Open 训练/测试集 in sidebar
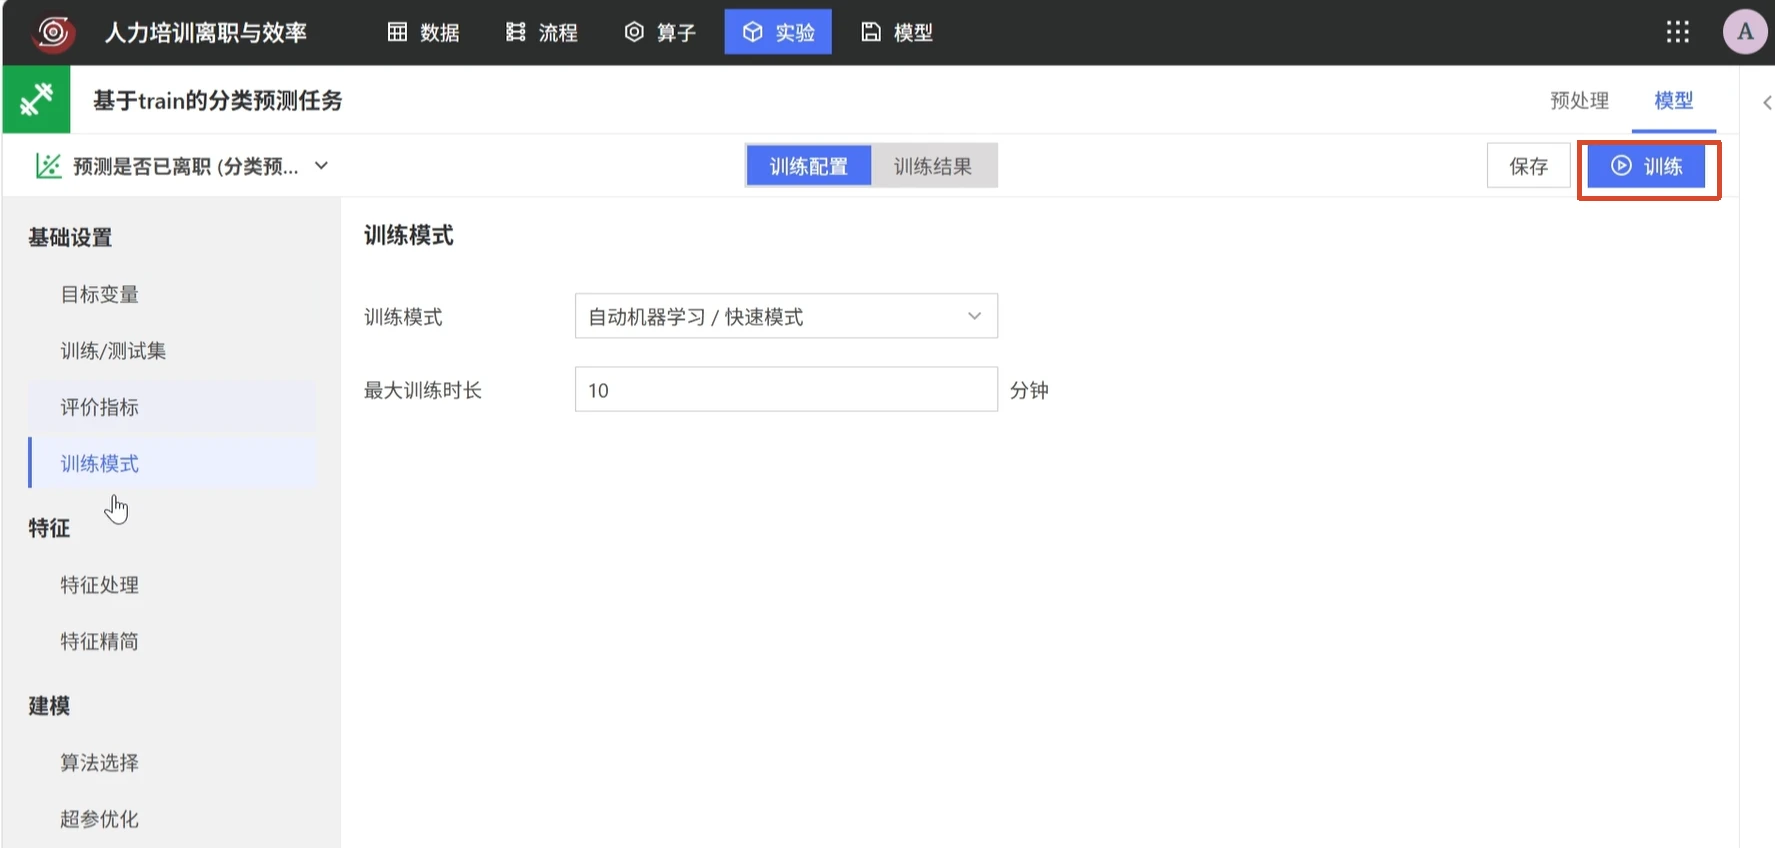 pyautogui.click(x=172, y=350)
